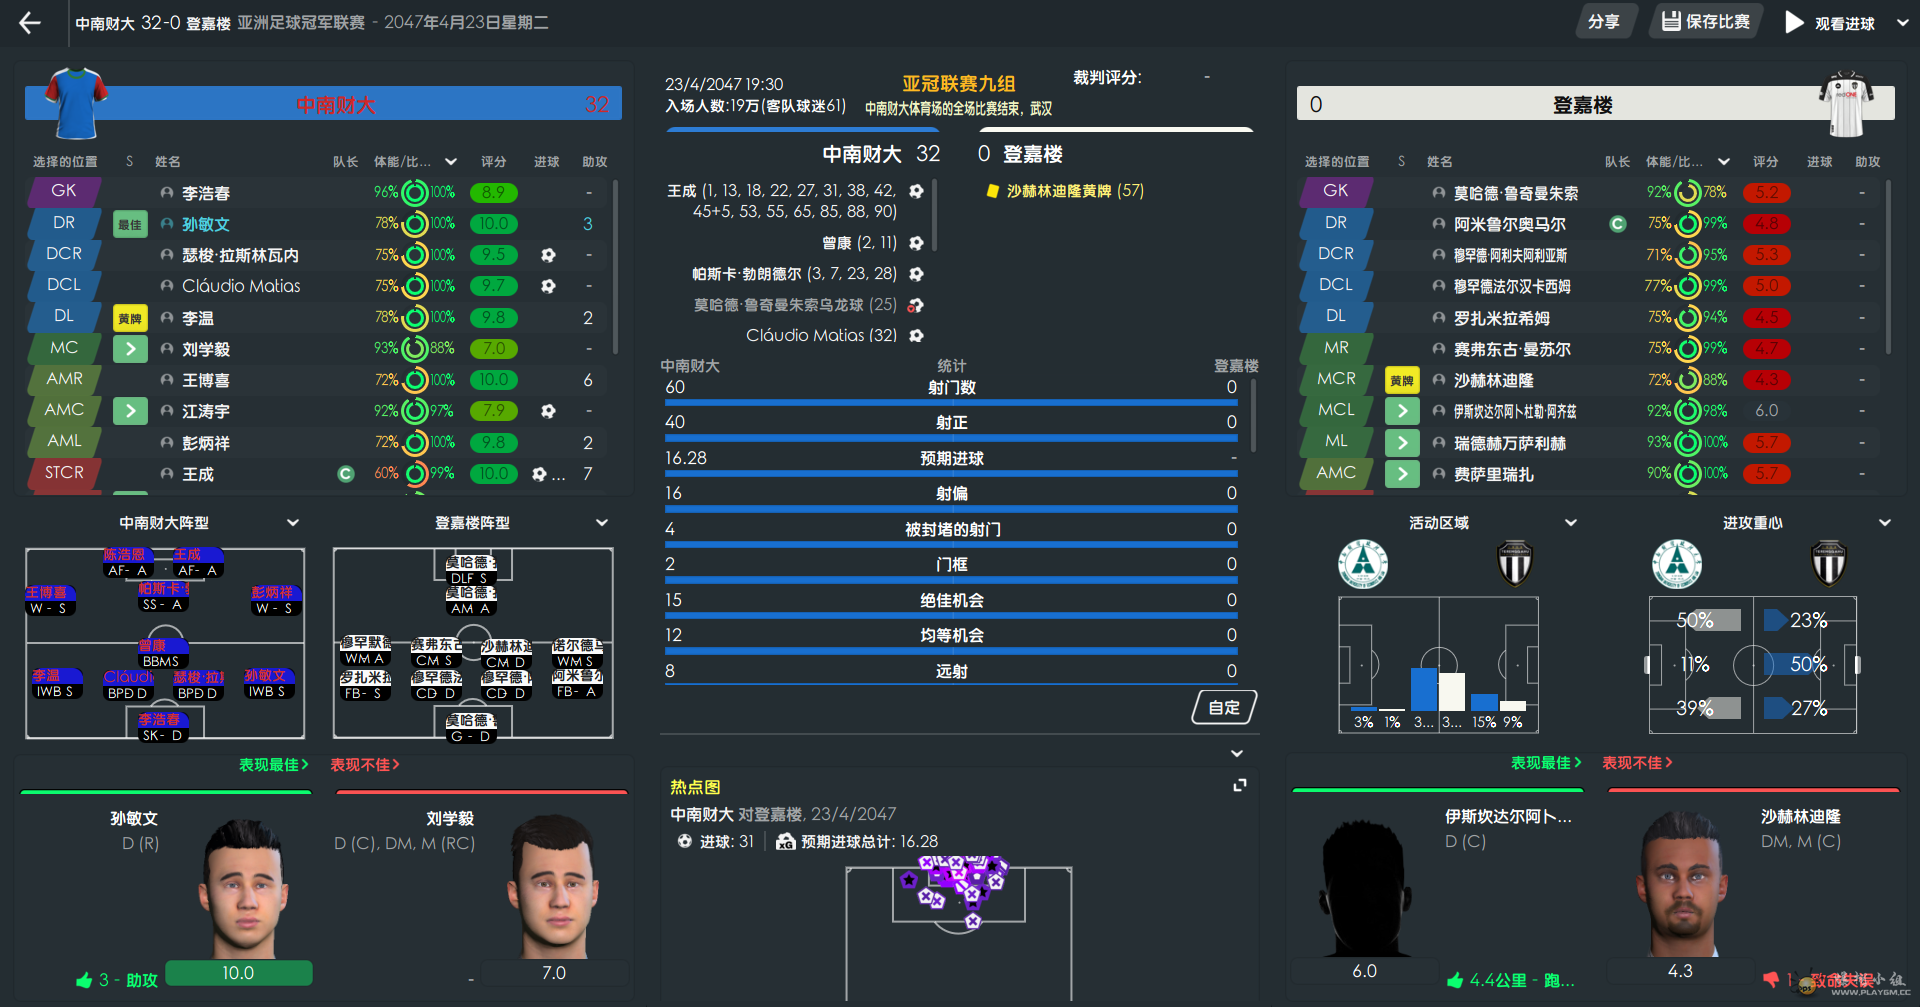1920x1007 pixels.
Task: Click the person icon before 李浩春
Action: pos(167,193)
